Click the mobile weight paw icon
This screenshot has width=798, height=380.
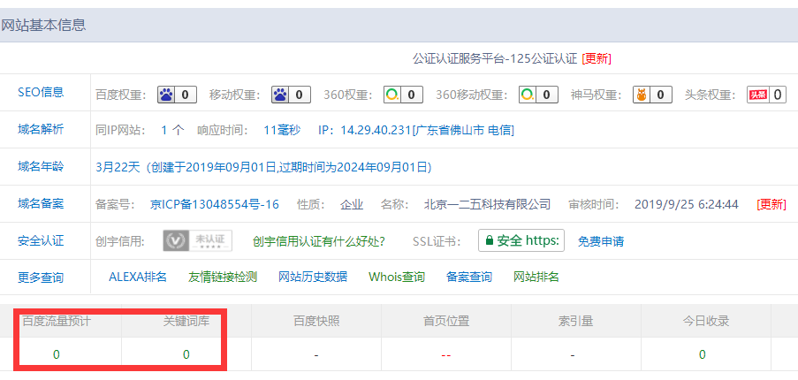[x=291, y=95]
